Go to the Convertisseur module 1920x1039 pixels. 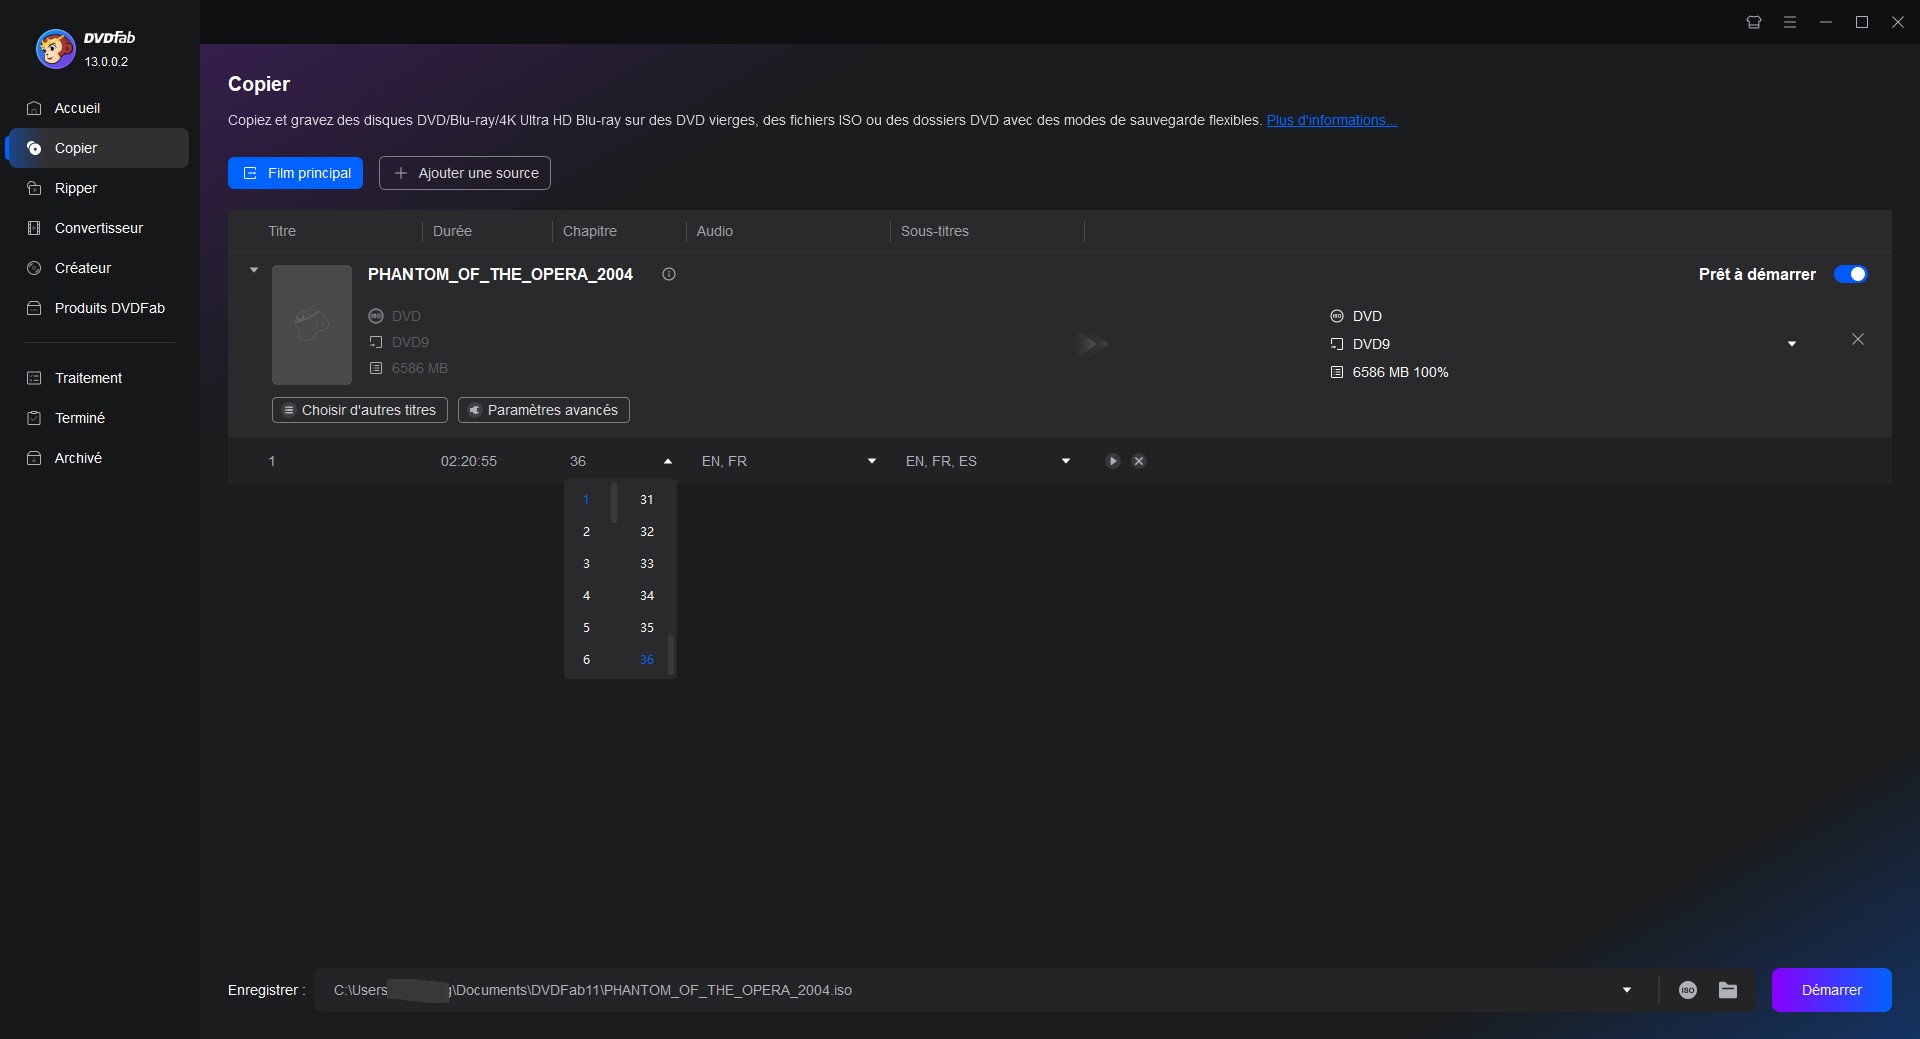pos(97,228)
